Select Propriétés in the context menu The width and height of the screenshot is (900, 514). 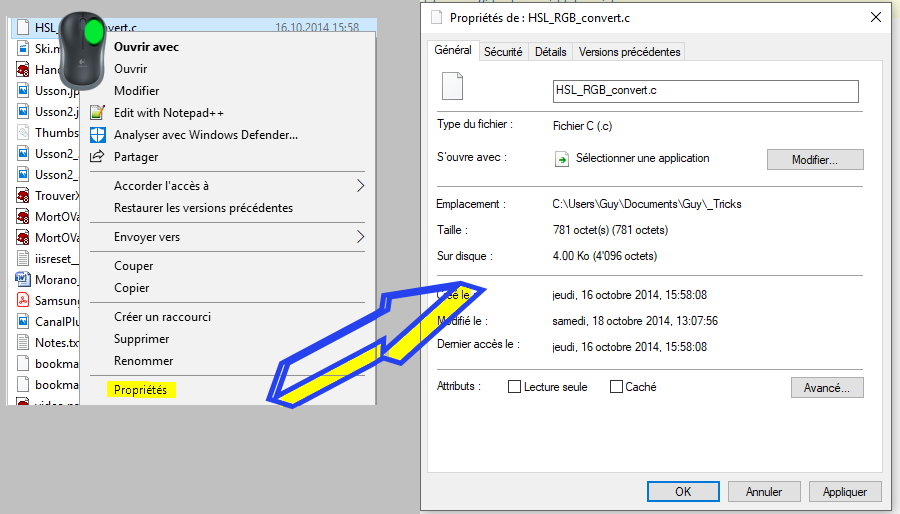coord(141,390)
